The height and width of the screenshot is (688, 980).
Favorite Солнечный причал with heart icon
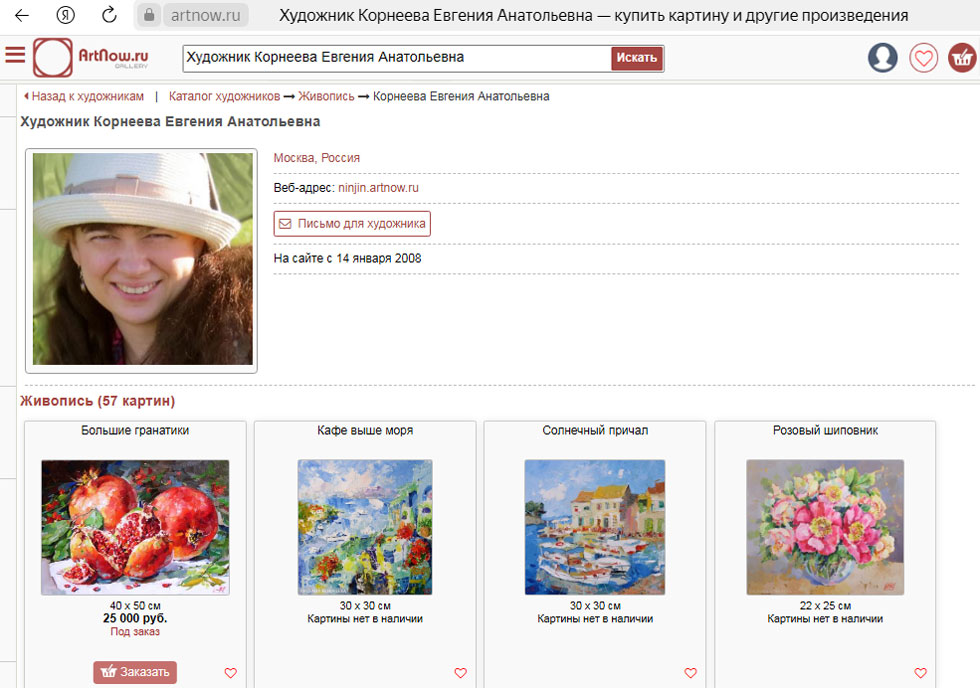tap(691, 672)
